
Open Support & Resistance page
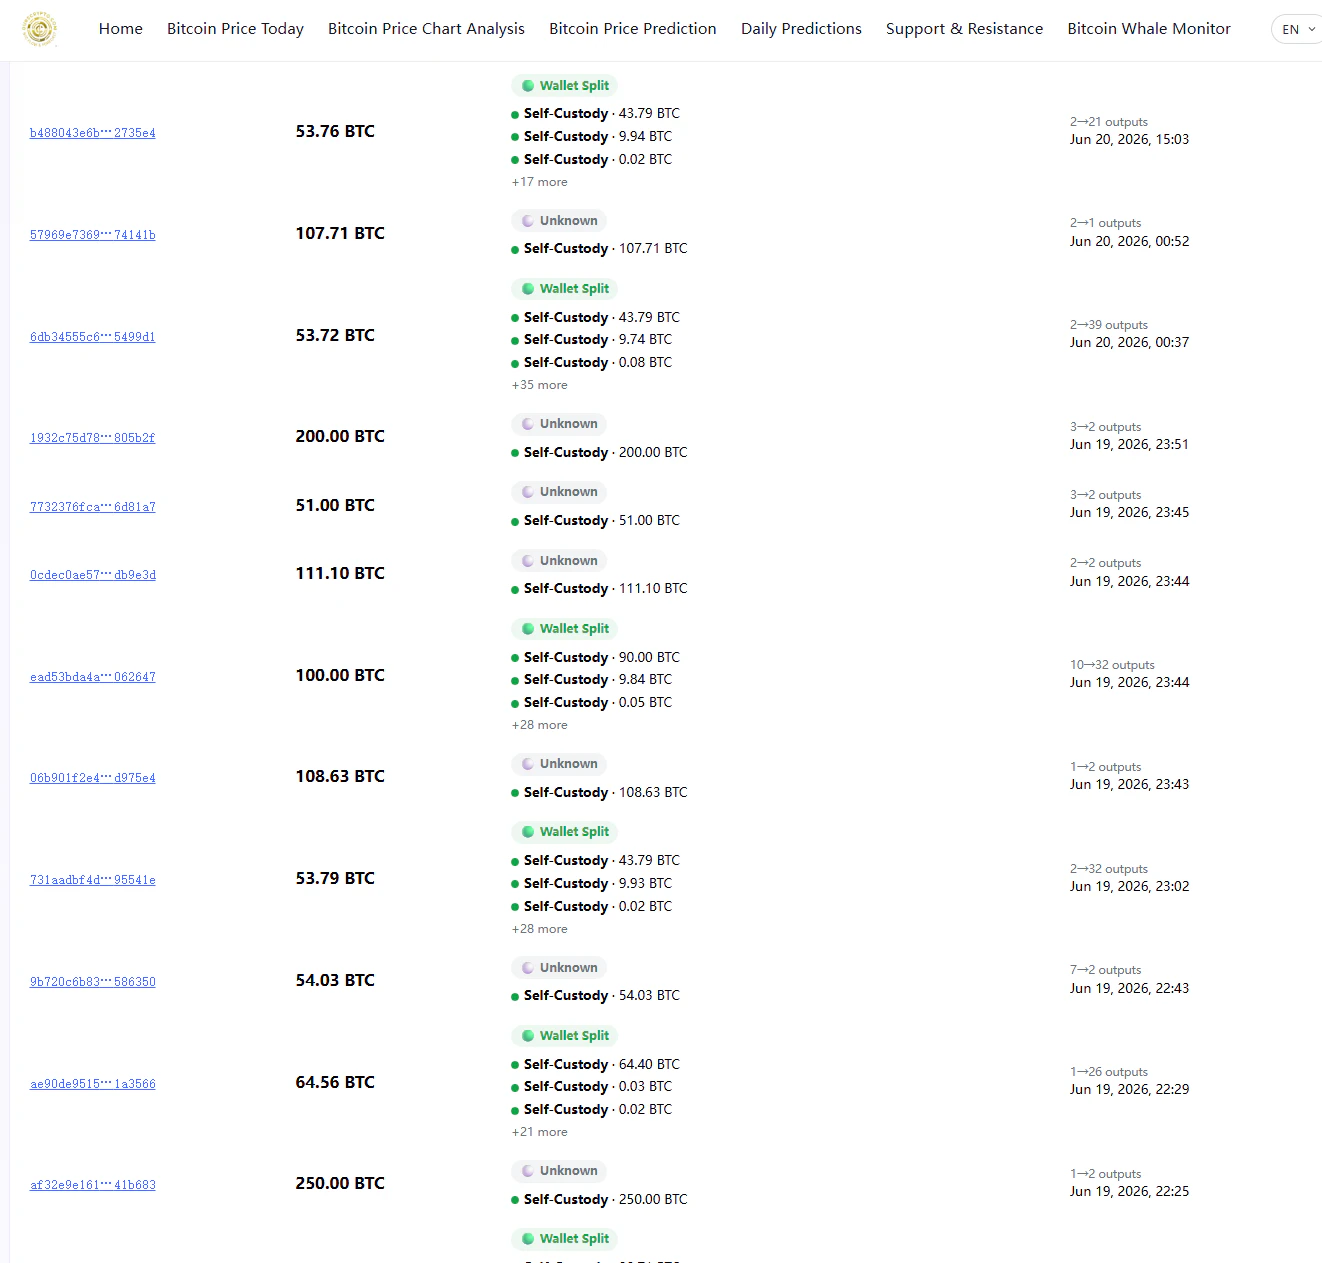pos(964,29)
